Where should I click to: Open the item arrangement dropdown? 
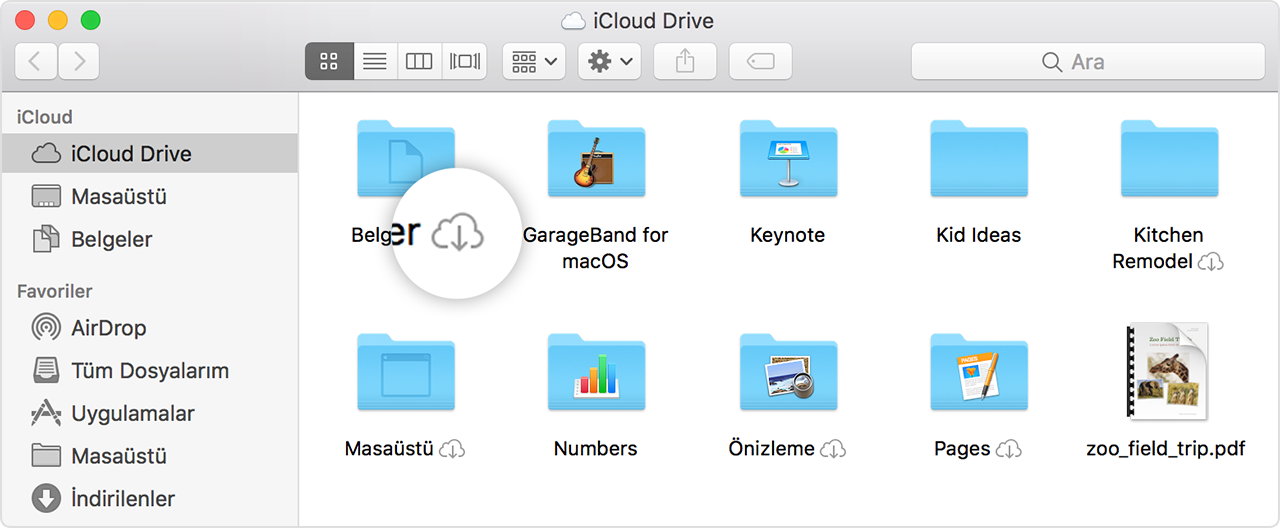(535, 62)
